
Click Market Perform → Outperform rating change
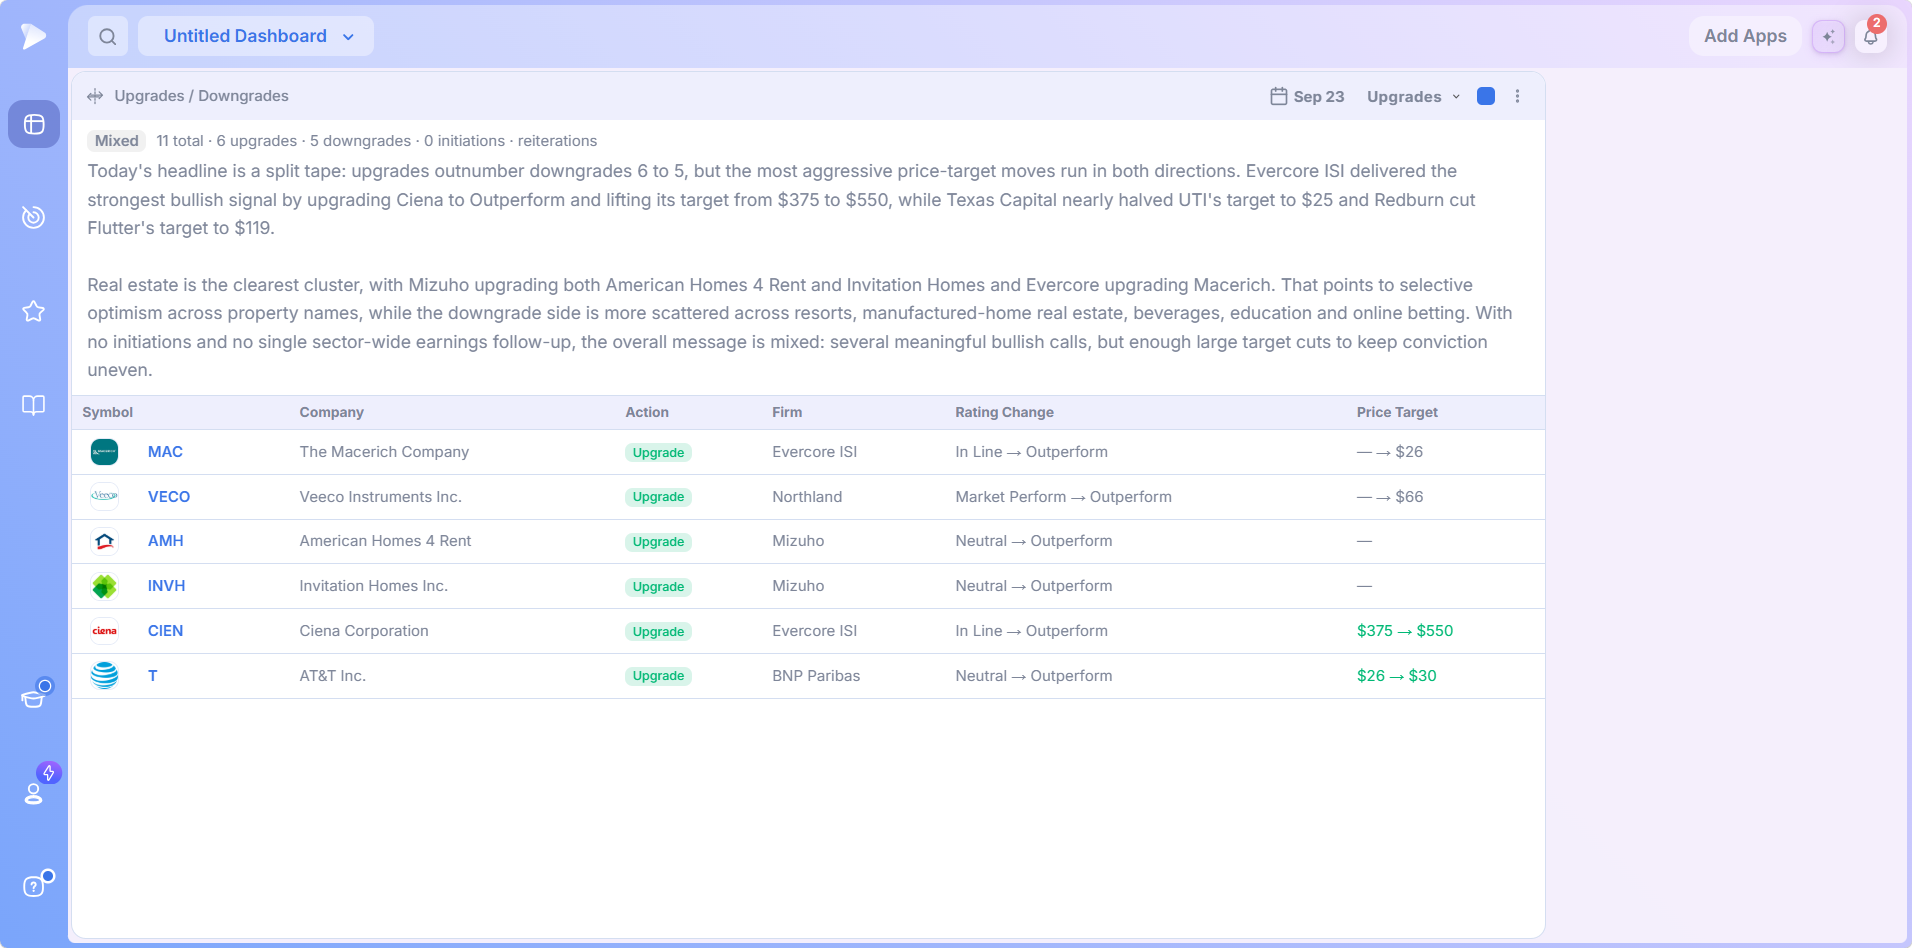tap(1063, 497)
